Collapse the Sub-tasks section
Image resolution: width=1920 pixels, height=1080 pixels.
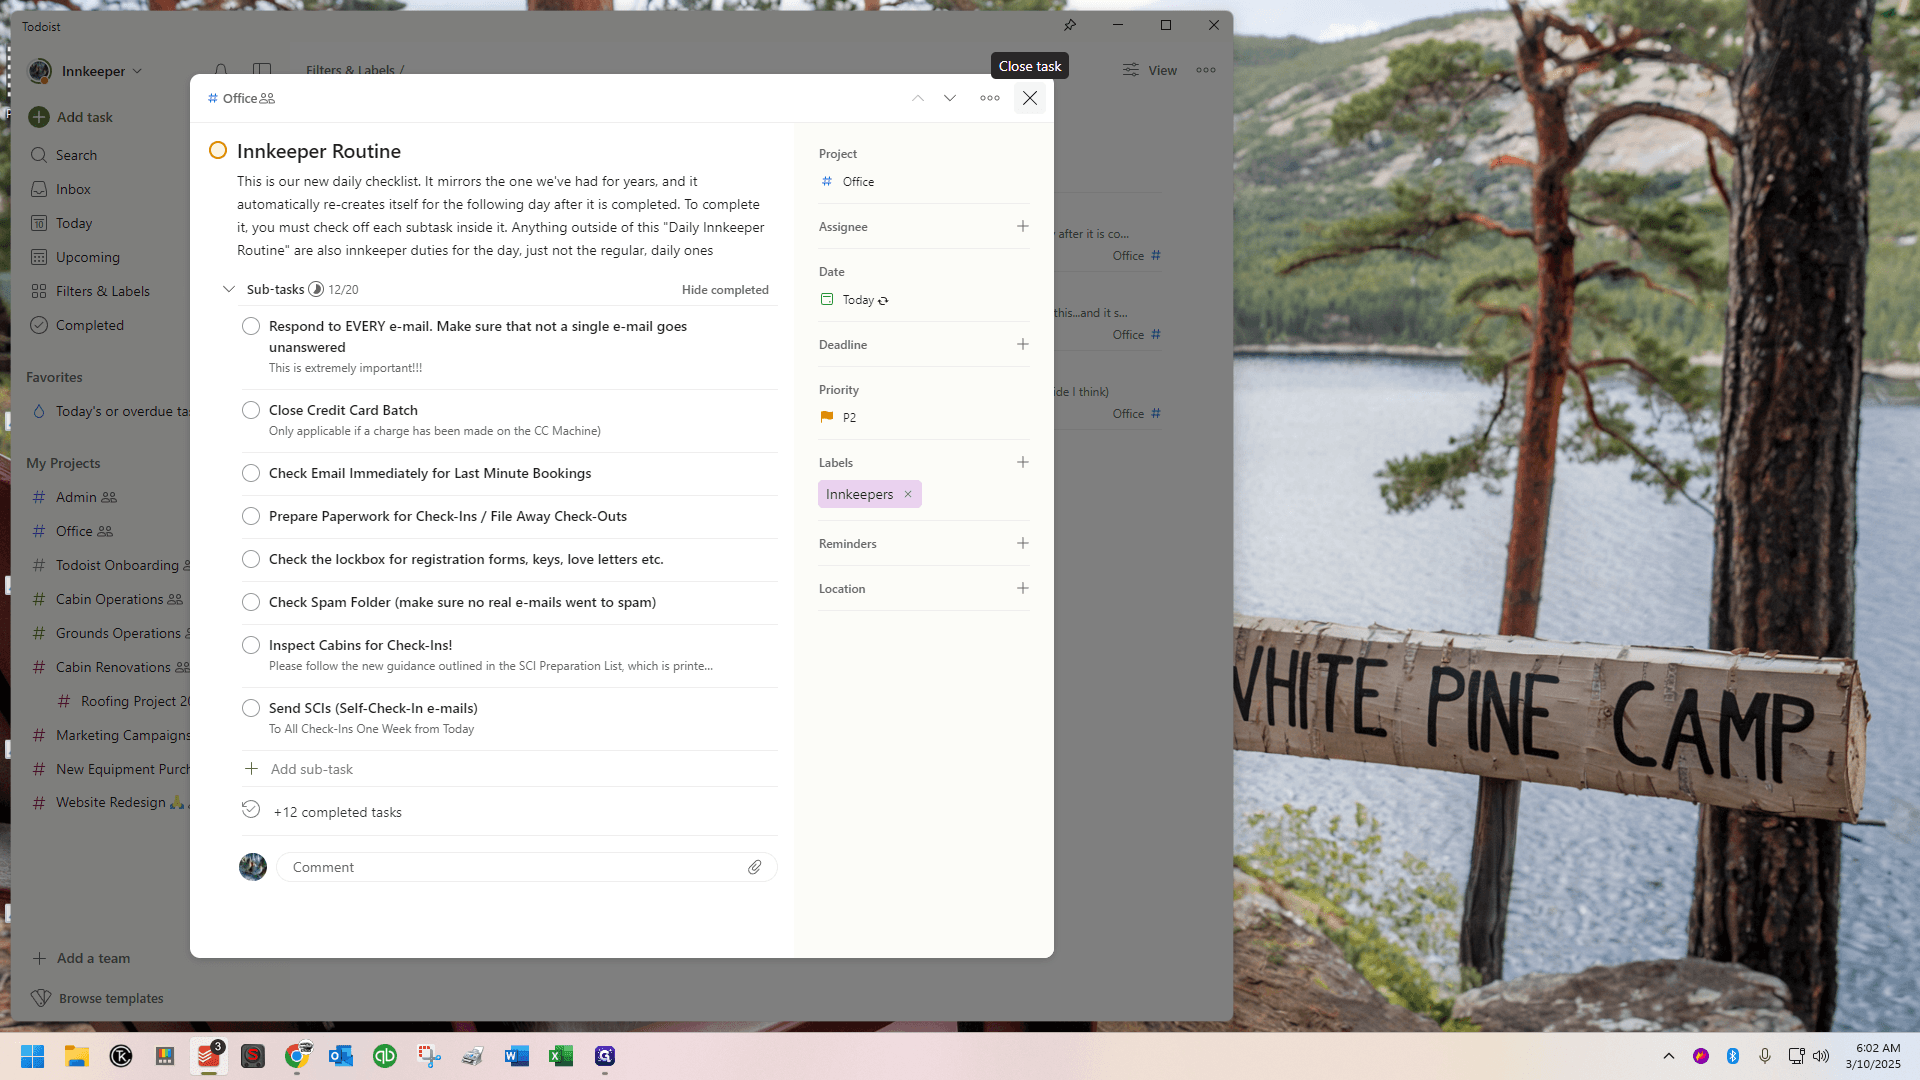(x=229, y=289)
